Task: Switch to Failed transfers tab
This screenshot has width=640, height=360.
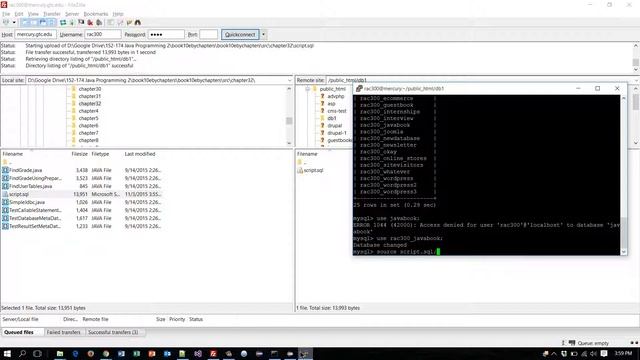Action: pos(63,333)
